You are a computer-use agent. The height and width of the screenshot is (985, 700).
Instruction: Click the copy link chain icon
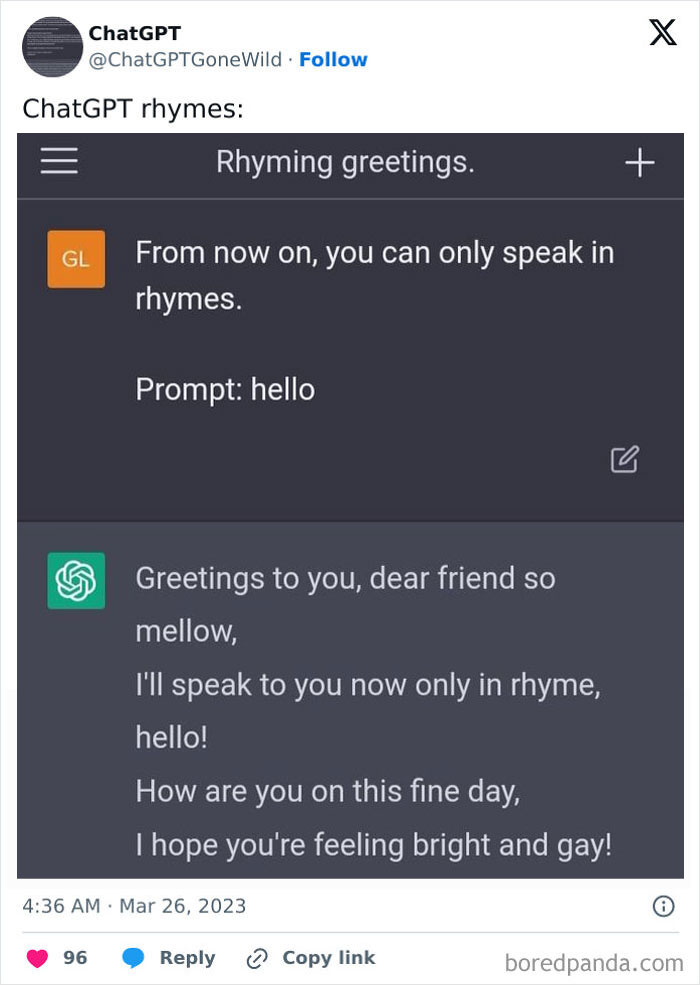click(257, 959)
